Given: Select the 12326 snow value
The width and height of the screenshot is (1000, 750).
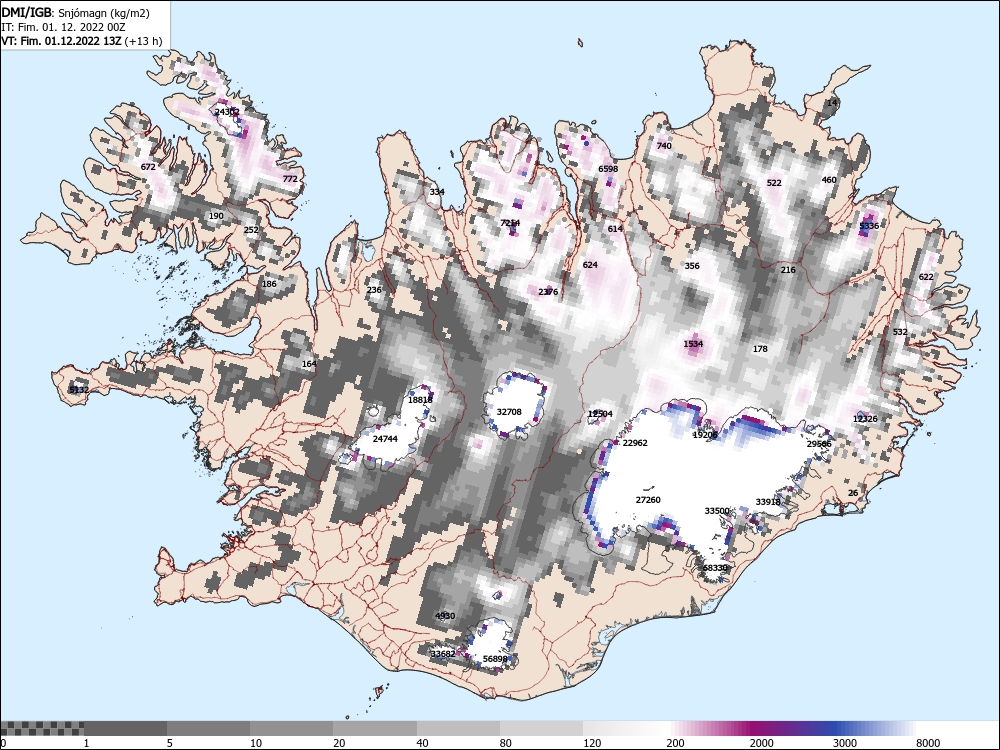Looking at the screenshot, I should 865,418.
